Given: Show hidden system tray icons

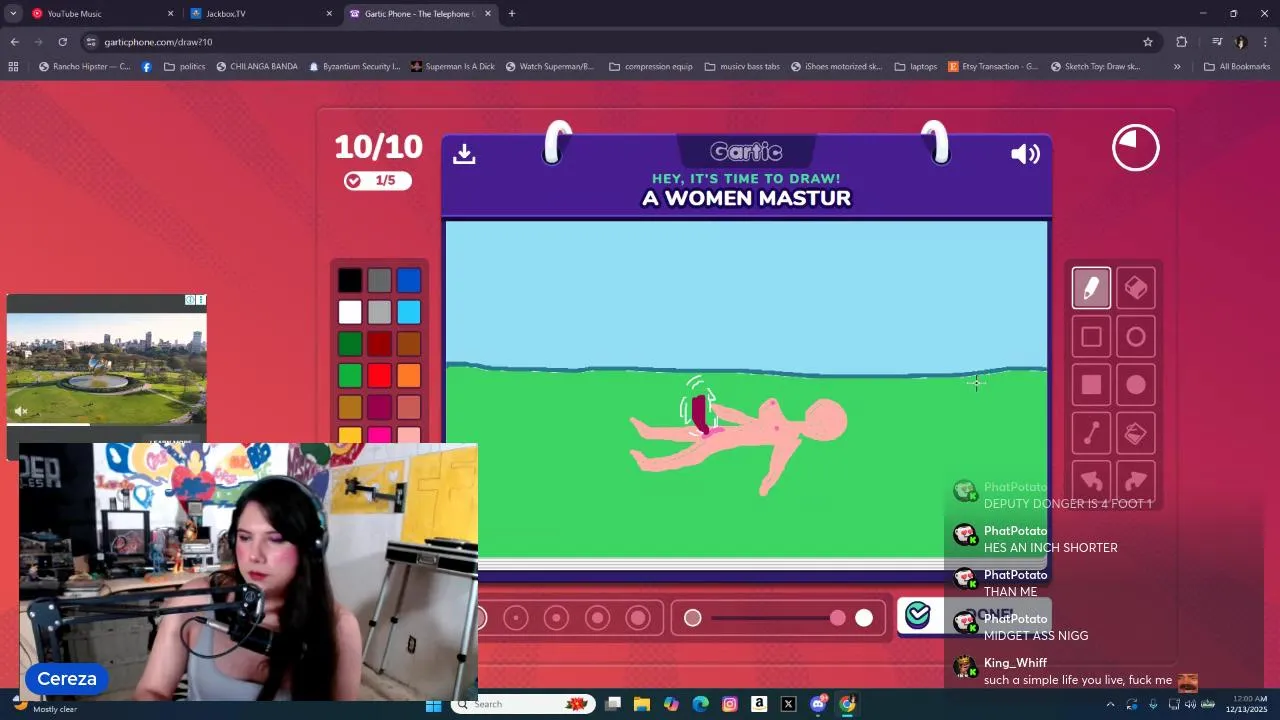Looking at the screenshot, I should (1110, 704).
